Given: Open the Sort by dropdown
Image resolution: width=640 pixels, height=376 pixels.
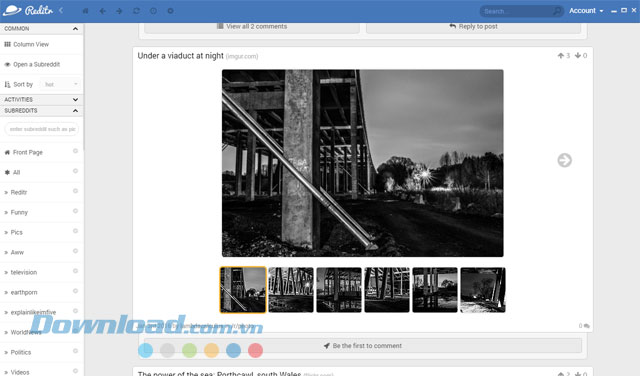Looking at the screenshot, I should click(x=60, y=84).
